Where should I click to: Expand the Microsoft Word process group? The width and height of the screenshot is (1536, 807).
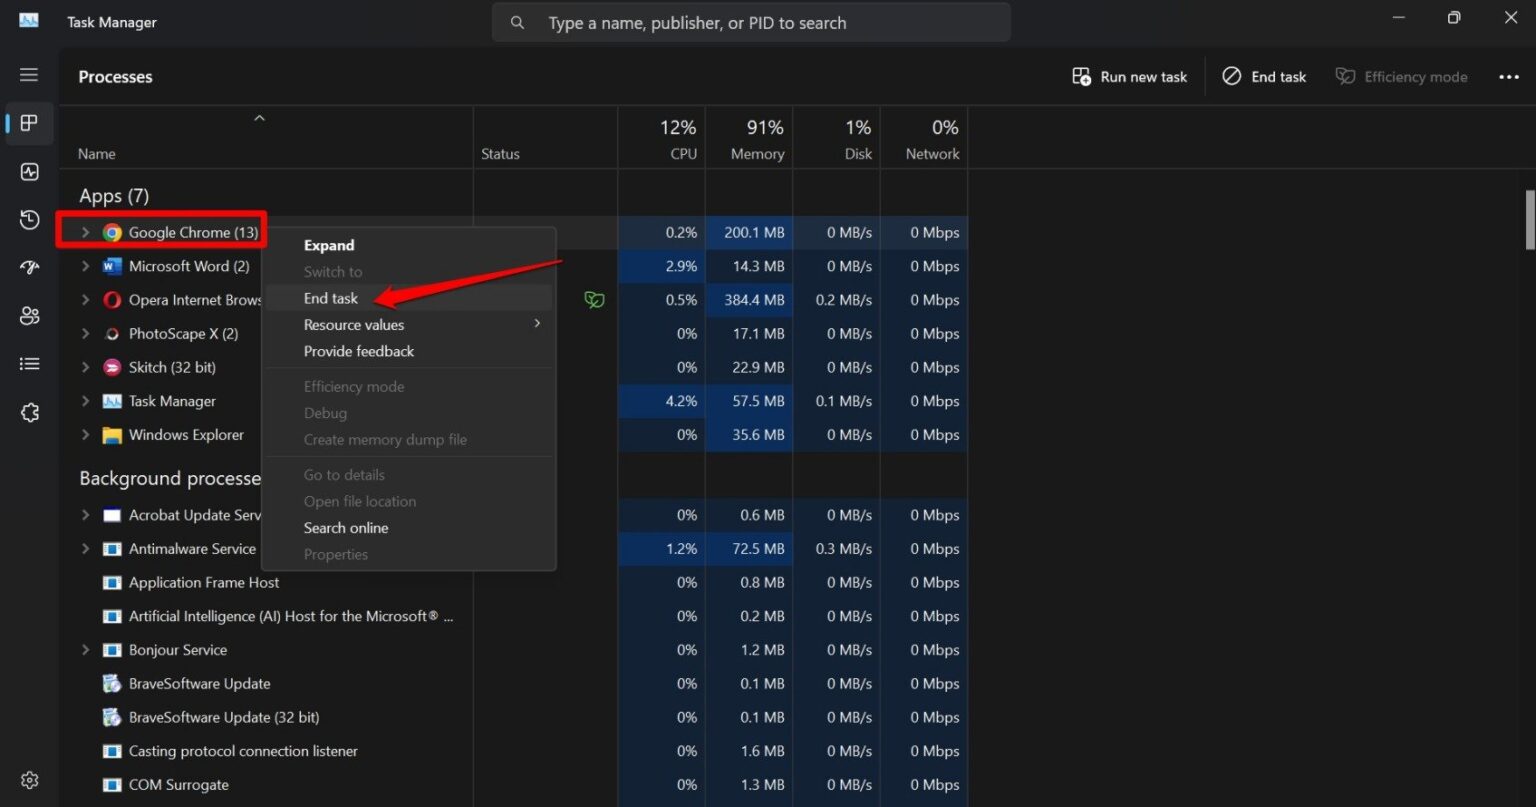point(85,267)
